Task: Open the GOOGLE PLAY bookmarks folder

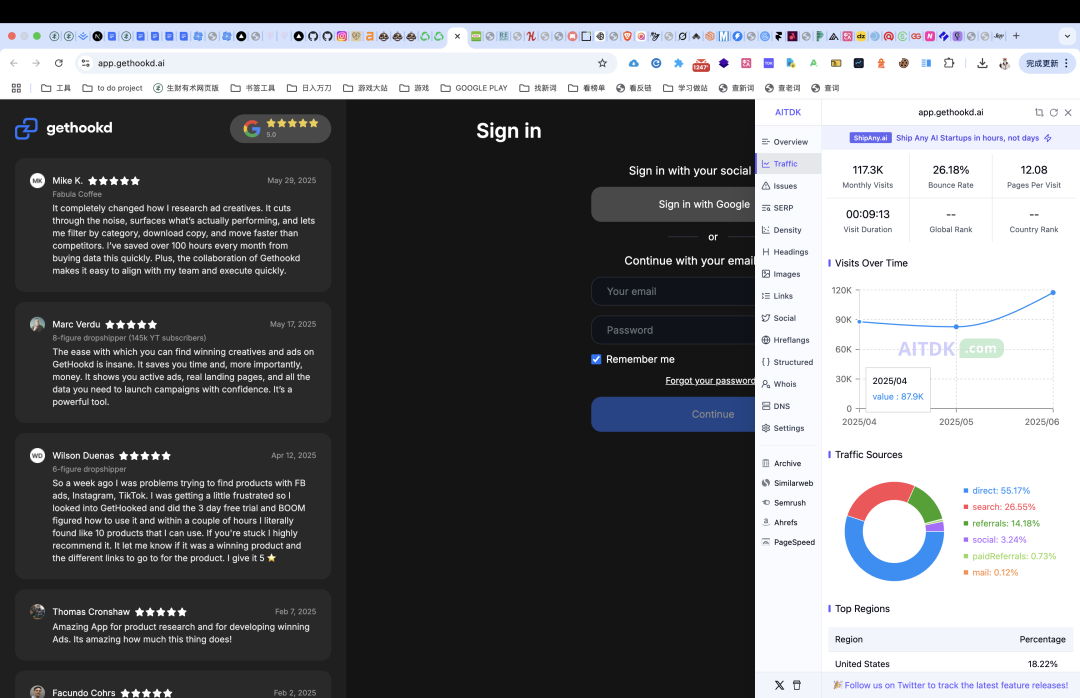Action: point(474,88)
